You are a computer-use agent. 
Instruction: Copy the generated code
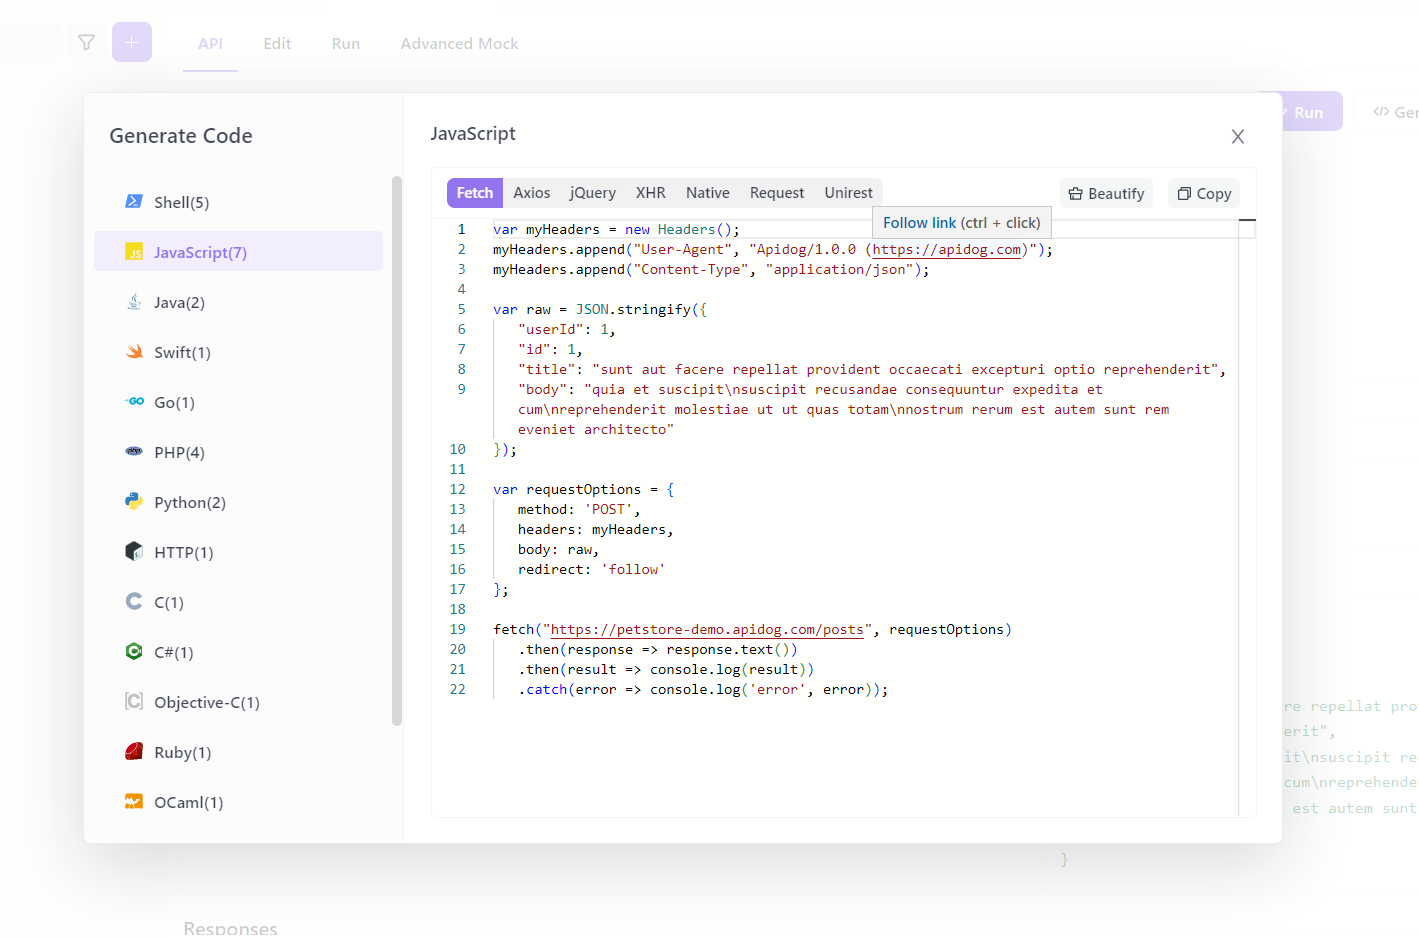(x=1204, y=194)
